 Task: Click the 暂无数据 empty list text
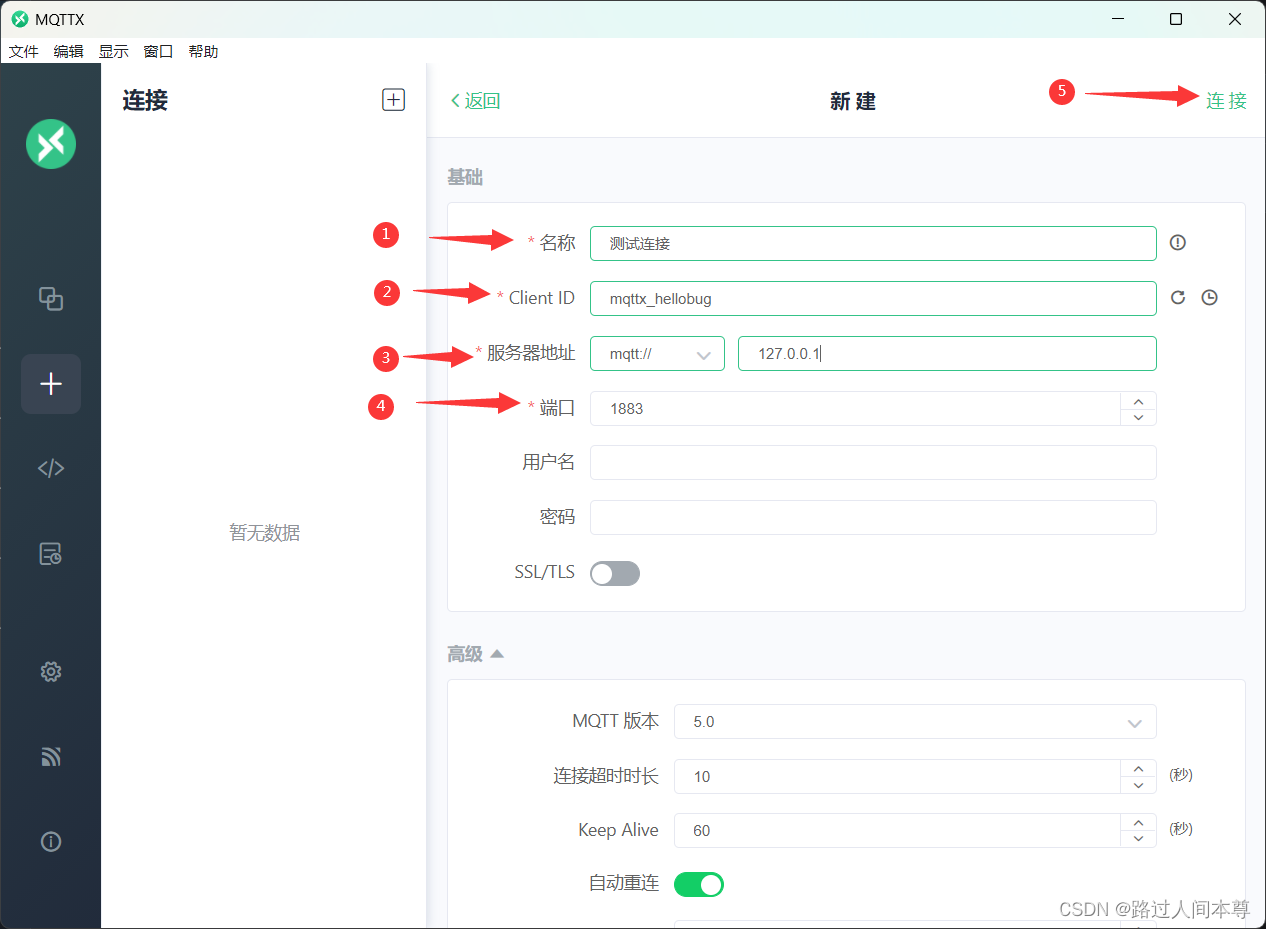tap(265, 533)
